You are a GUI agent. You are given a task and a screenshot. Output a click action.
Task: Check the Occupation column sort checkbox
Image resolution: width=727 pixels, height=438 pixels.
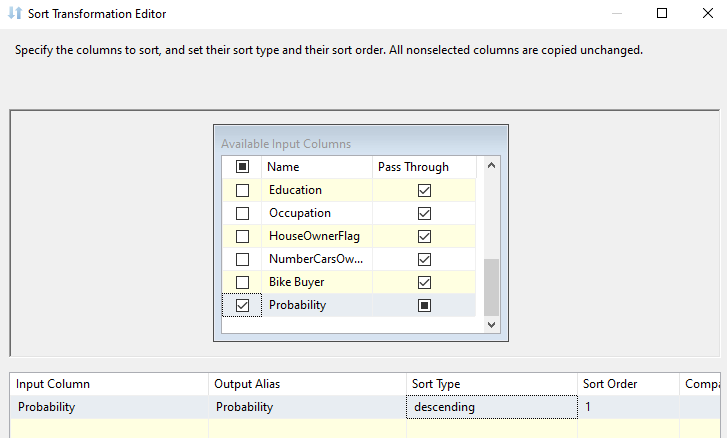[x=242, y=213]
